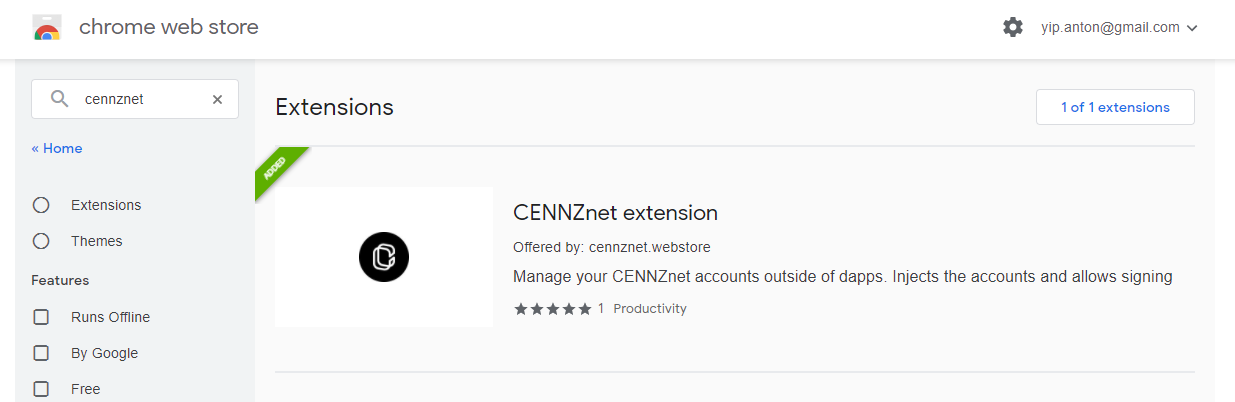
Task: Click the Chrome Web Store logo icon
Action: 47,27
